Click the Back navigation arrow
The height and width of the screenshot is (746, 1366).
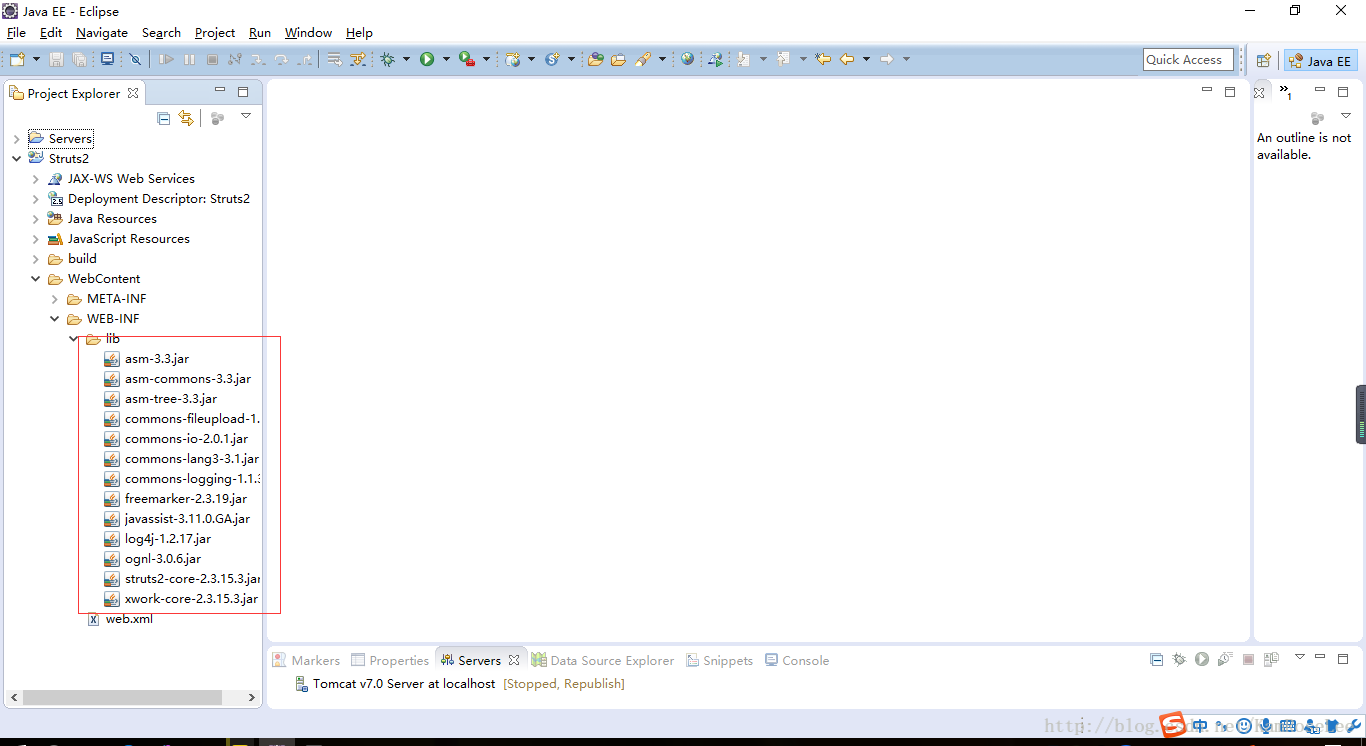847,59
